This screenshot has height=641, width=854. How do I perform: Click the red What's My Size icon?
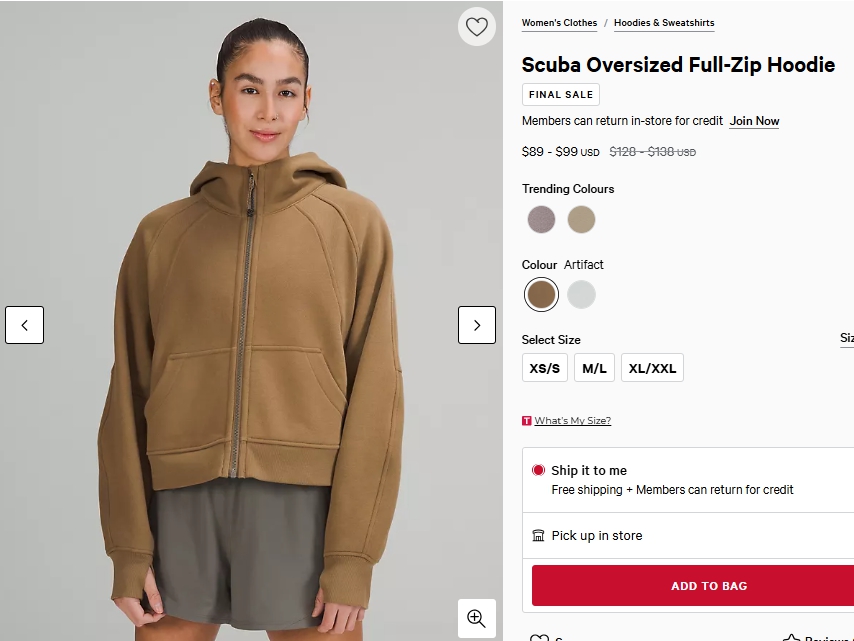coord(527,420)
